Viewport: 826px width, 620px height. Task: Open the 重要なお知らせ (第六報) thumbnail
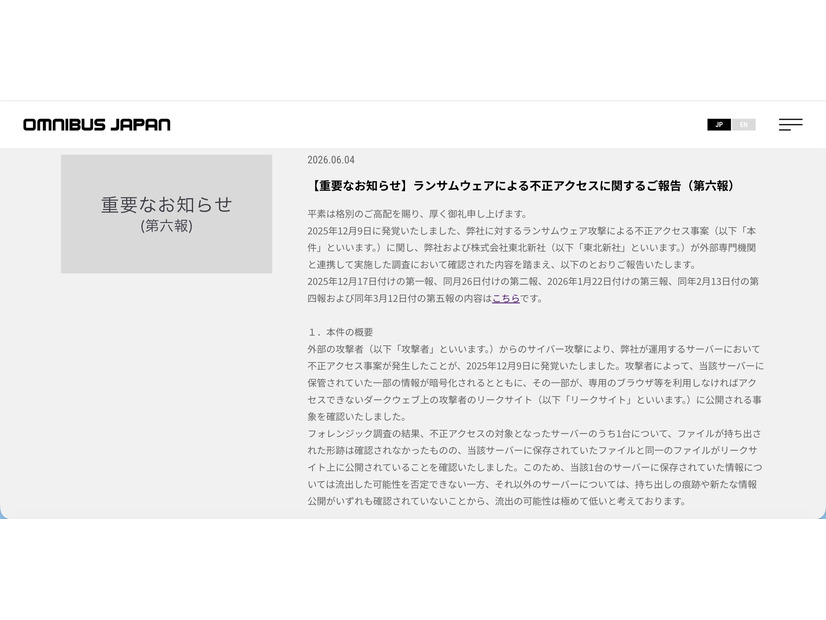tap(166, 214)
